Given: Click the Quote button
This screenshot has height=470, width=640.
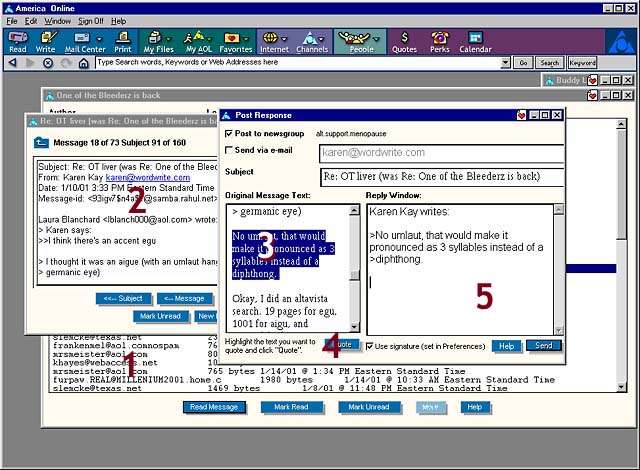Looking at the screenshot, I should (342, 345).
